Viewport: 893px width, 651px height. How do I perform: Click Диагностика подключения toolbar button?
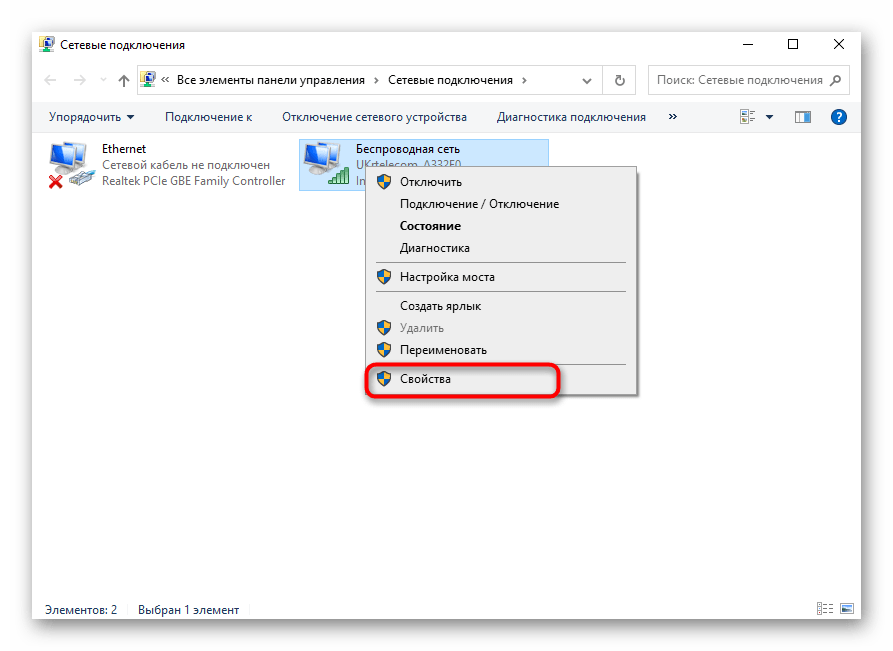(571, 117)
